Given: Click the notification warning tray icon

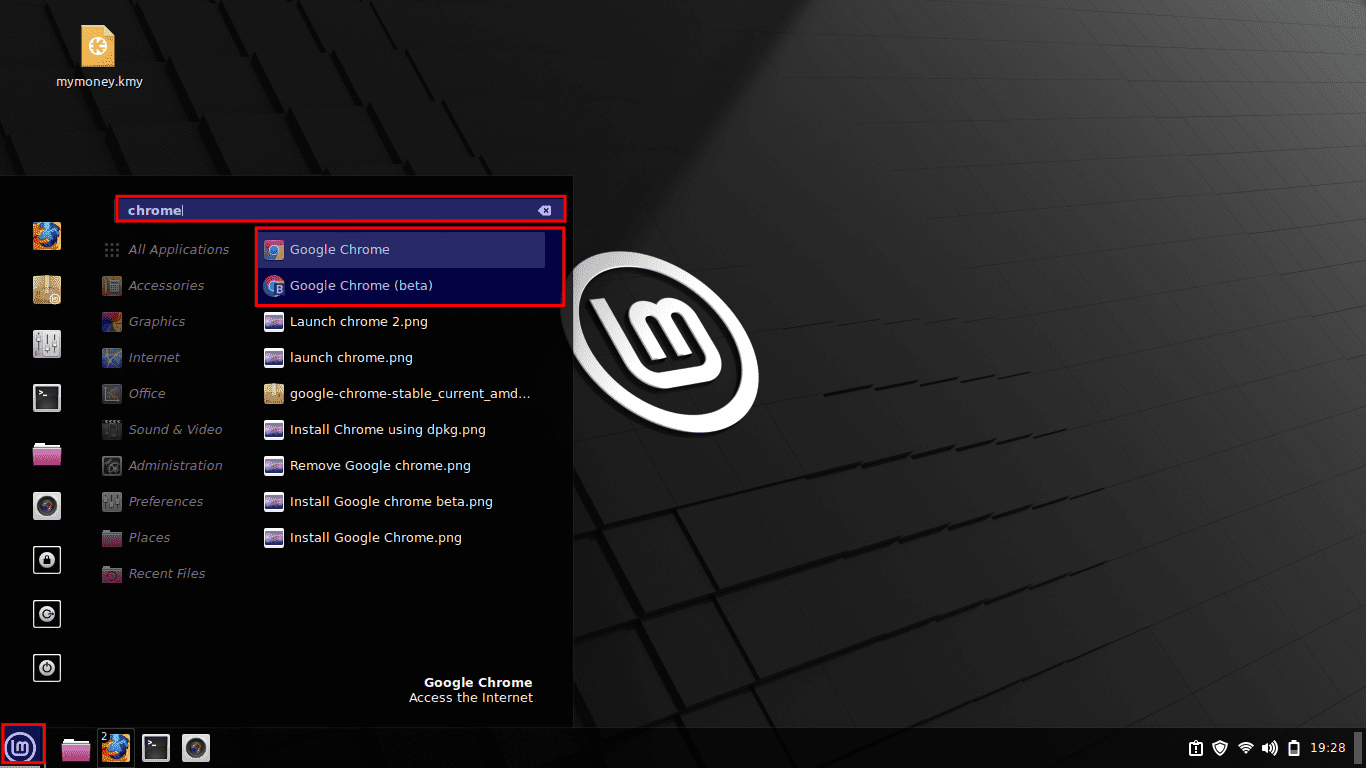Looking at the screenshot, I should pos(1196,748).
